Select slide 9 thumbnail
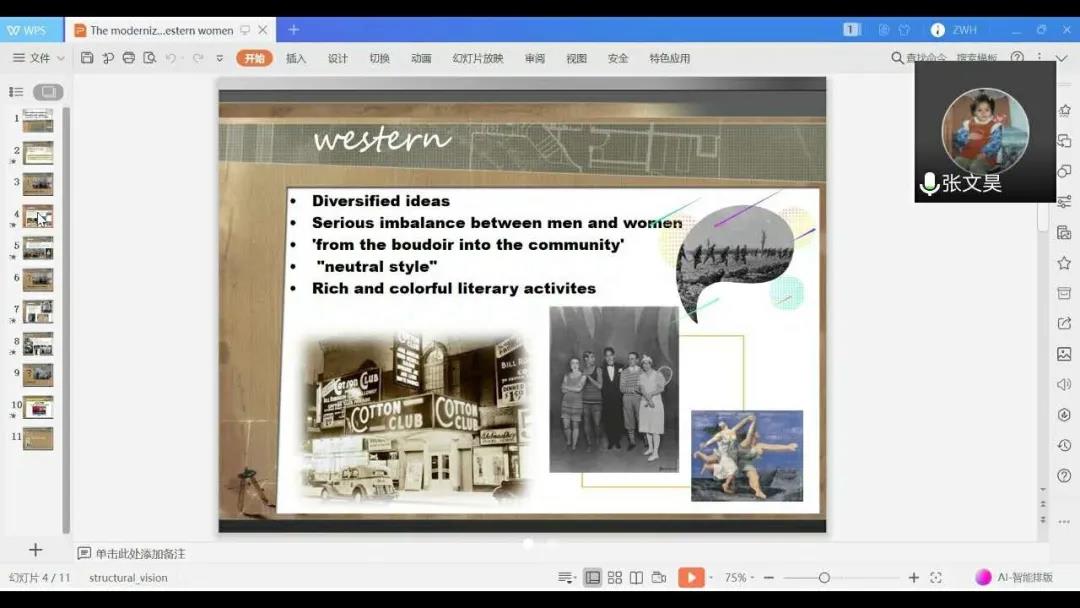The width and height of the screenshot is (1080, 608). point(38,375)
